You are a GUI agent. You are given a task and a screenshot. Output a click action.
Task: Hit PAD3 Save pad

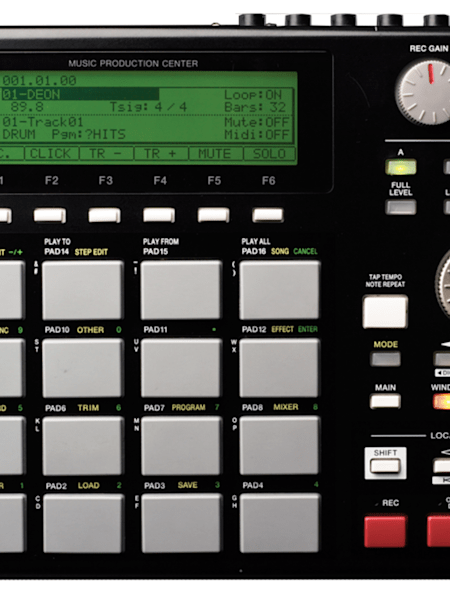(x=181, y=523)
